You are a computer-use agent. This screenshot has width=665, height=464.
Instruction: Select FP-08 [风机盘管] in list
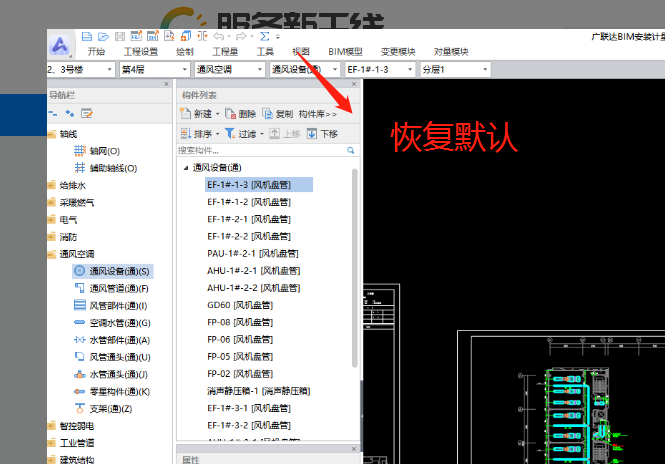click(240, 322)
